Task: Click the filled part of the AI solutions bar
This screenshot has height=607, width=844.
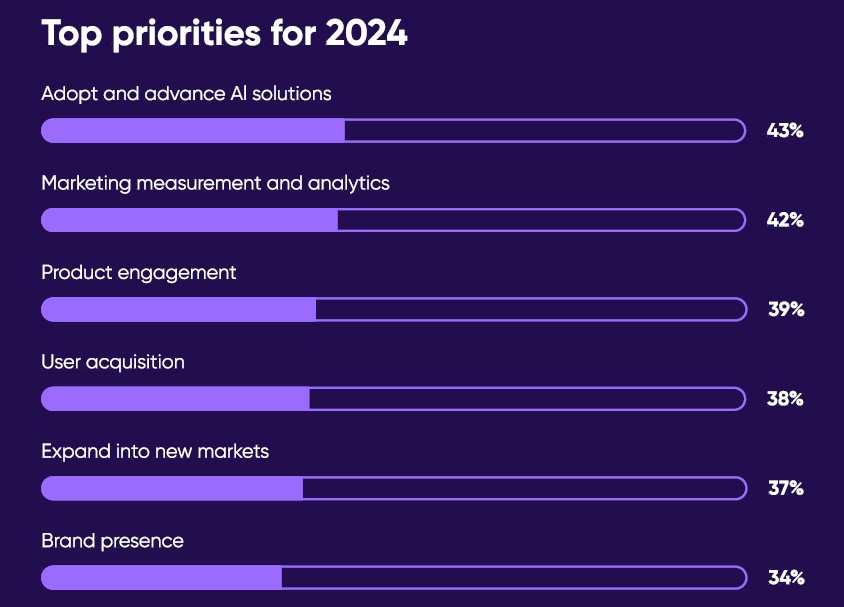Action: tap(193, 130)
